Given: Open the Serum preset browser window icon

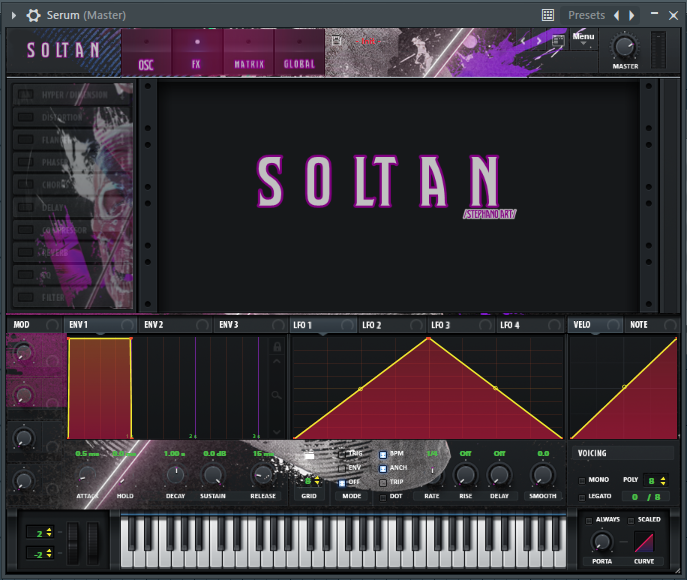Looking at the screenshot, I should [558, 41].
